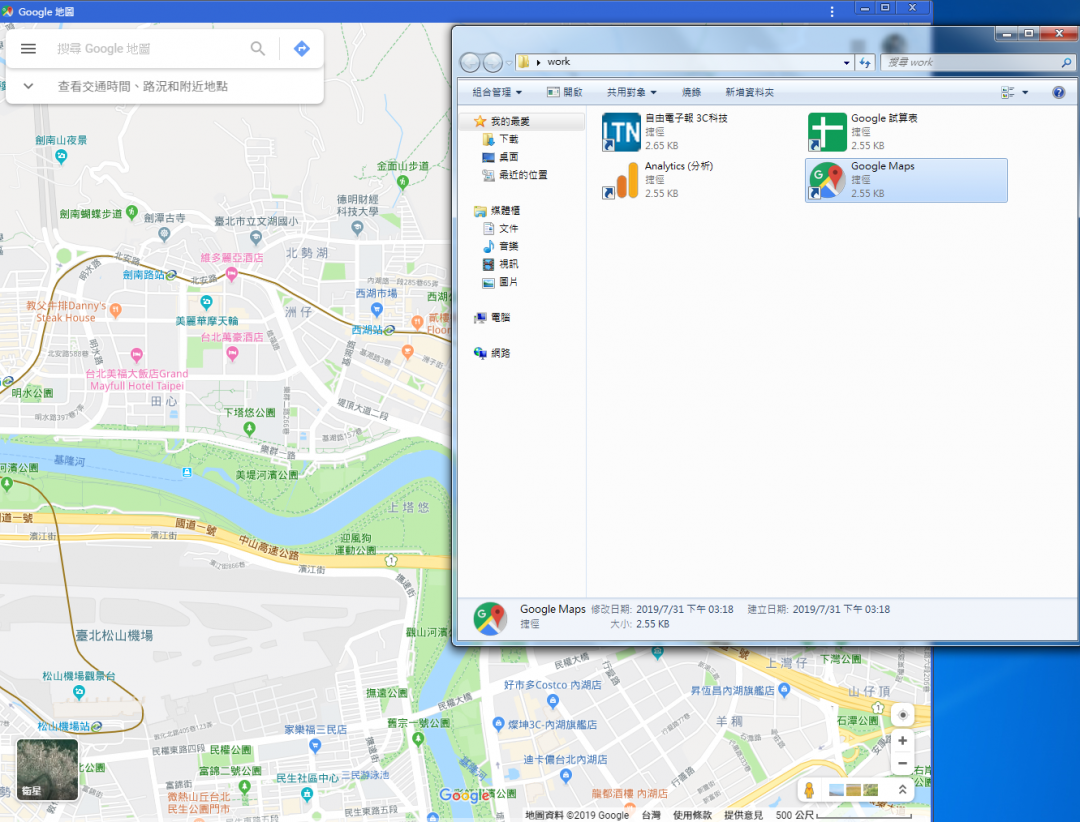This screenshot has height=822, width=1080.
Task: Click the 教父牛排 Danny's Steak House marker
Action: [x=116, y=310]
